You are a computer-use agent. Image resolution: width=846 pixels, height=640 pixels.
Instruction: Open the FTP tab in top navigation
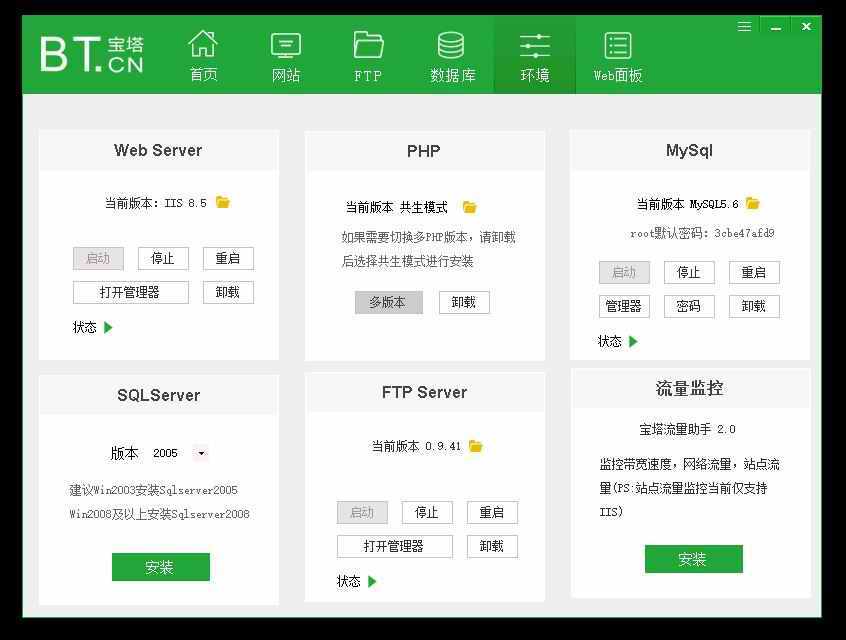point(369,56)
